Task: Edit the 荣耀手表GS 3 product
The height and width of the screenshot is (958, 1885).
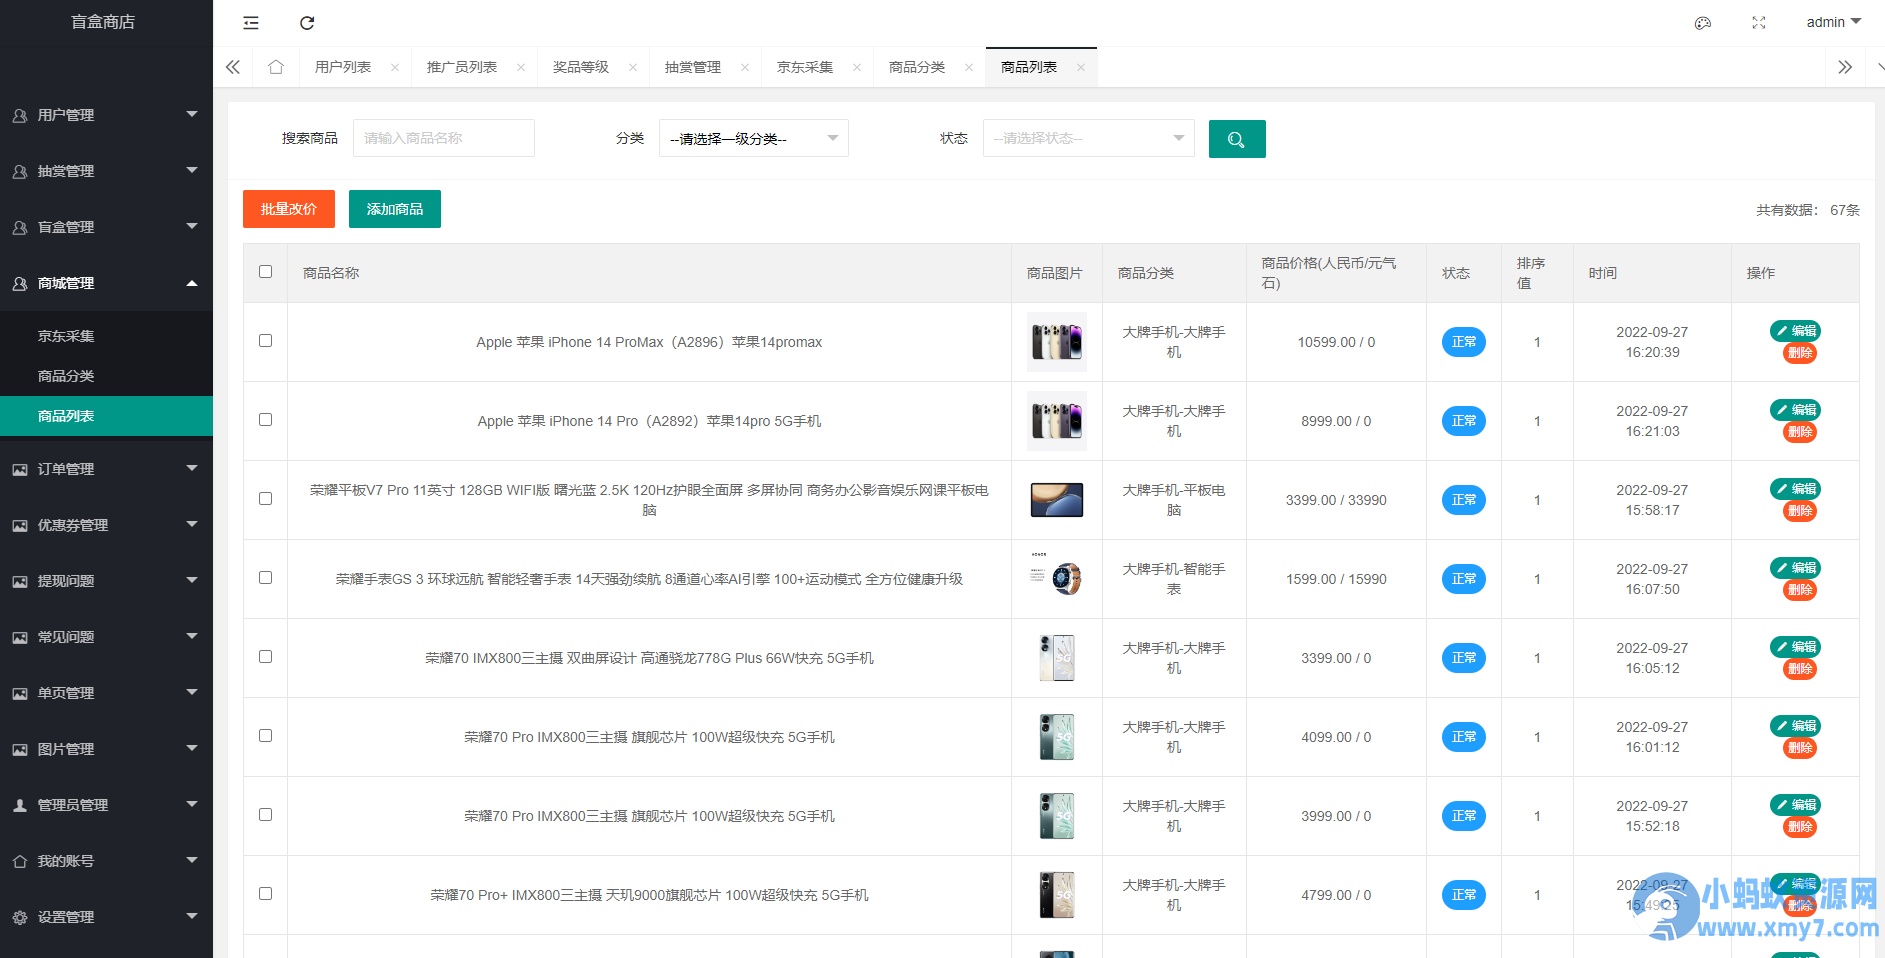Action: point(1796,568)
